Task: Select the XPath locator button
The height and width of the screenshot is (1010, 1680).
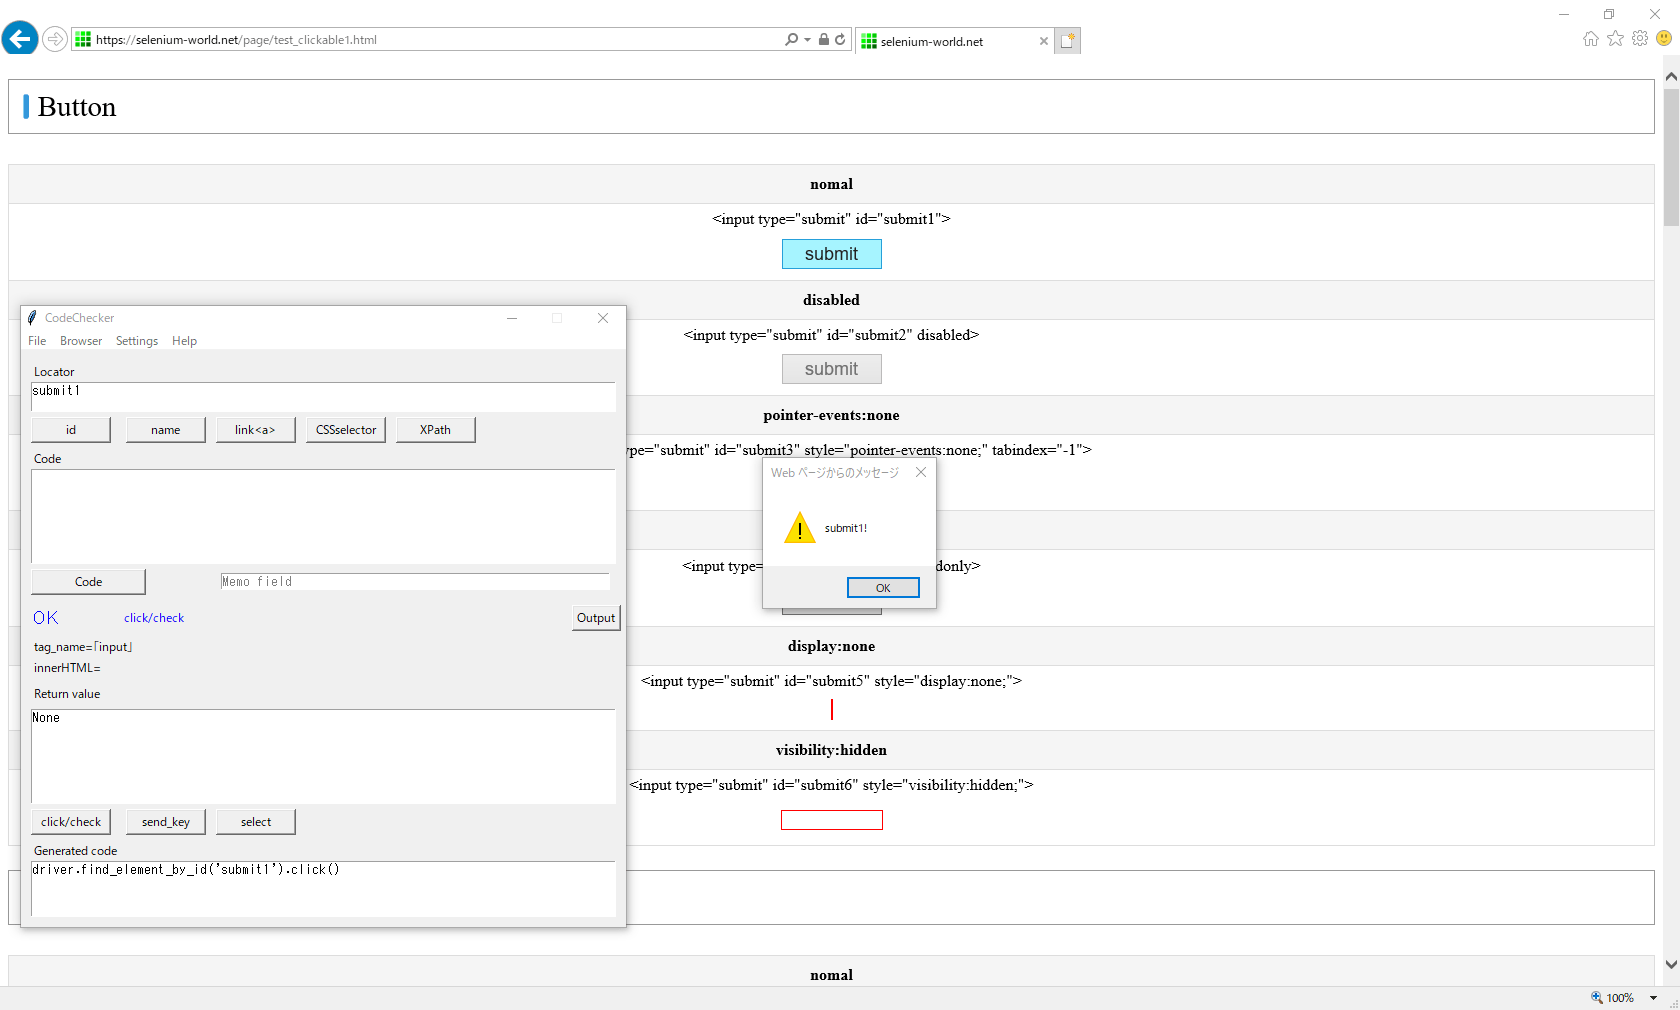Action: 435,429
